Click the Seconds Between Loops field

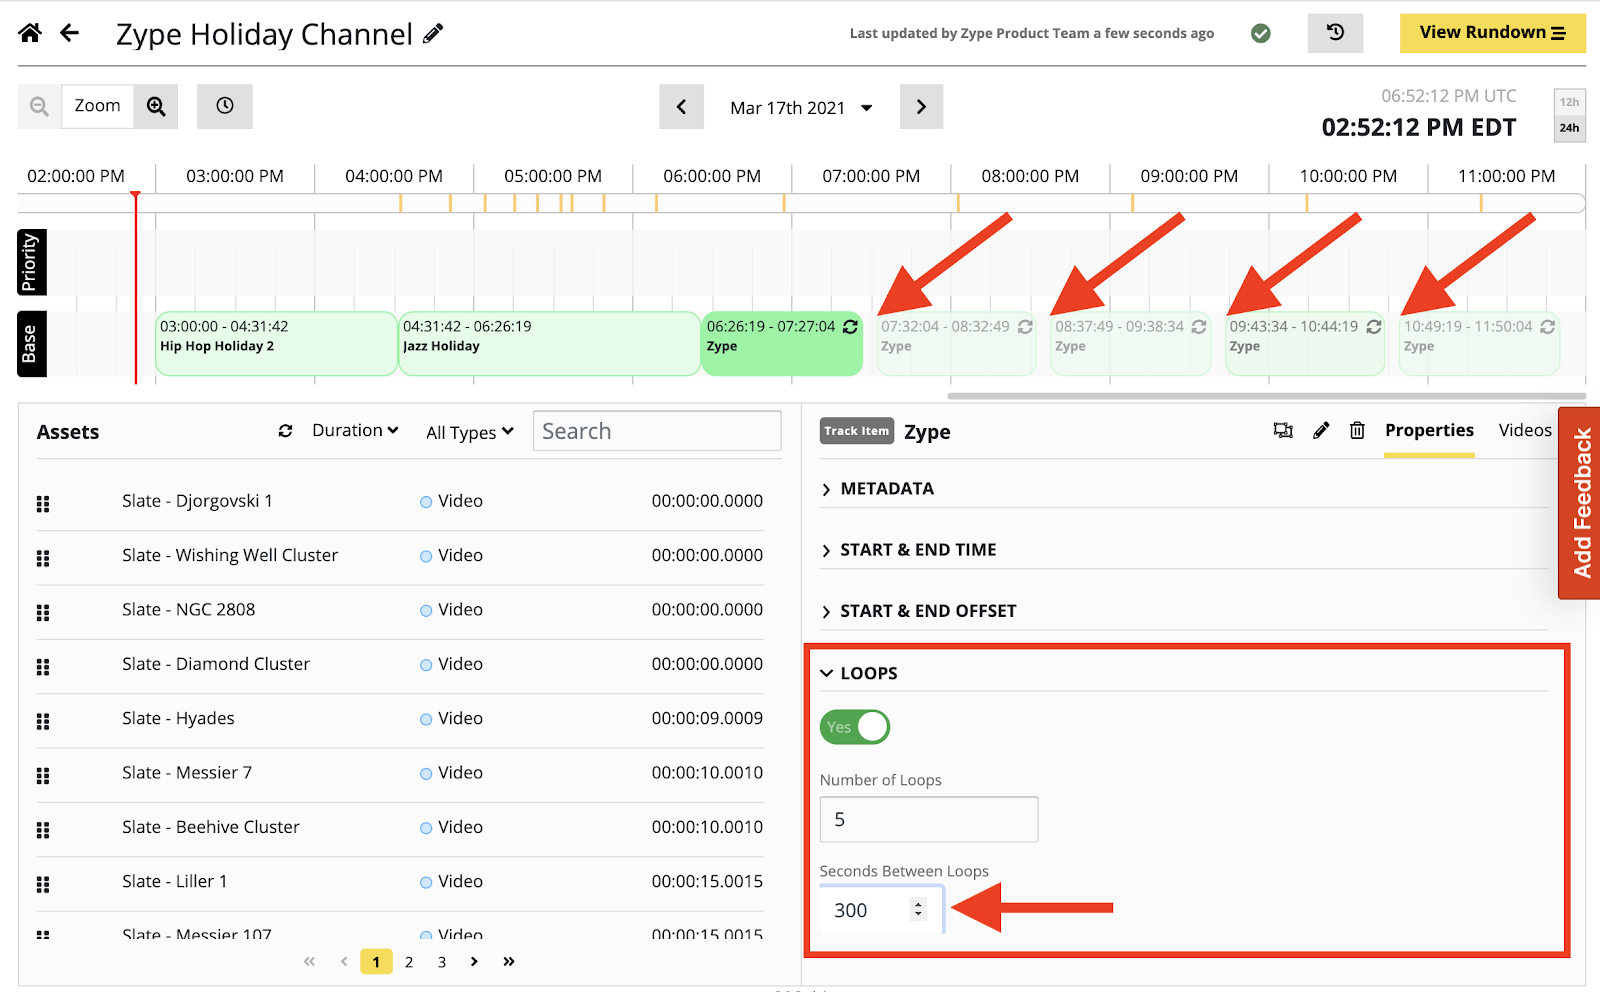click(881, 910)
